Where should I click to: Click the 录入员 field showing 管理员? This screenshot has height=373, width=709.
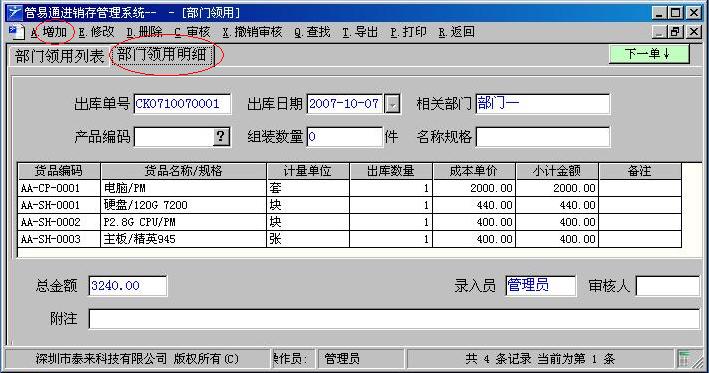coord(540,286)
